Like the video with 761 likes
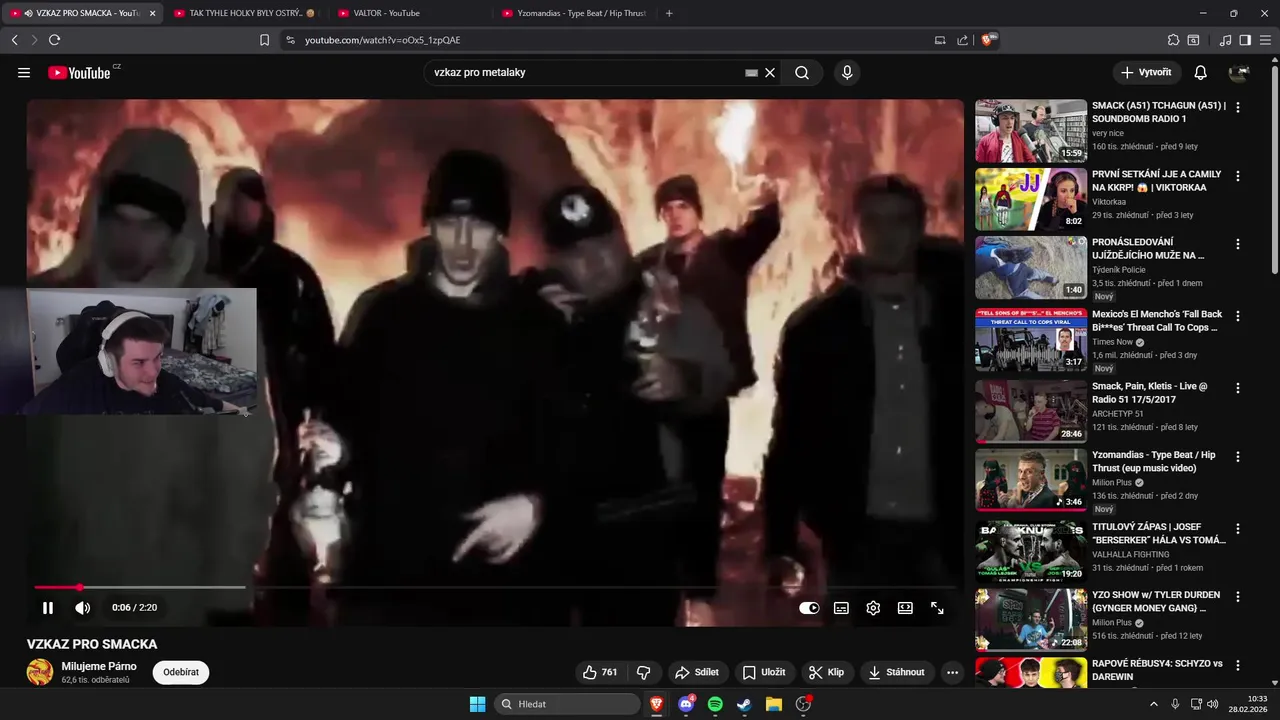Viewport: 1280px width, 720px height. (600, 672)
